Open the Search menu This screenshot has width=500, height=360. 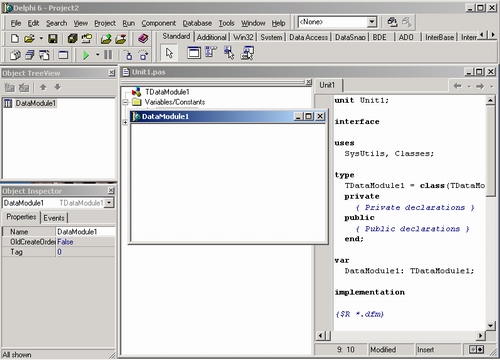[x=56, y=23]
